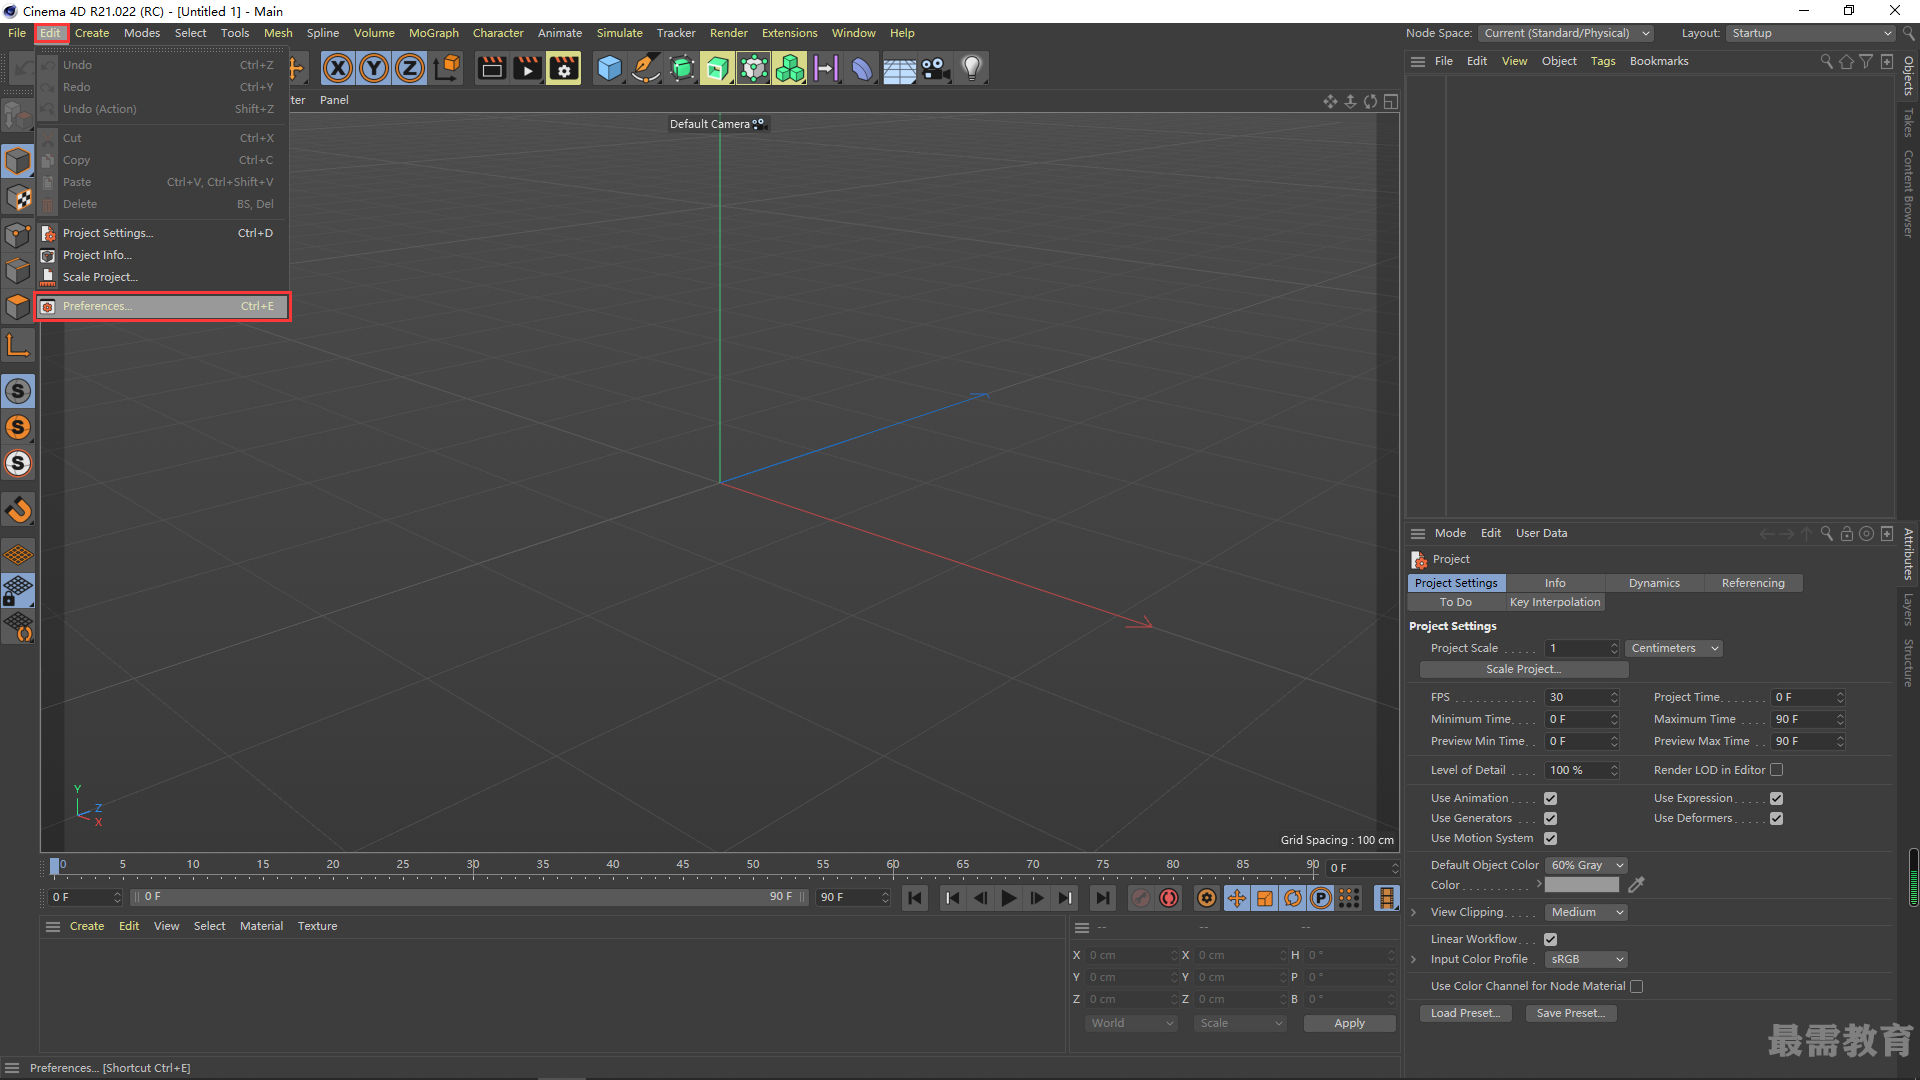Open Centimeters unit dropdown
This screenshot has width=1920, height=1080.
(x=1674, y=648)
